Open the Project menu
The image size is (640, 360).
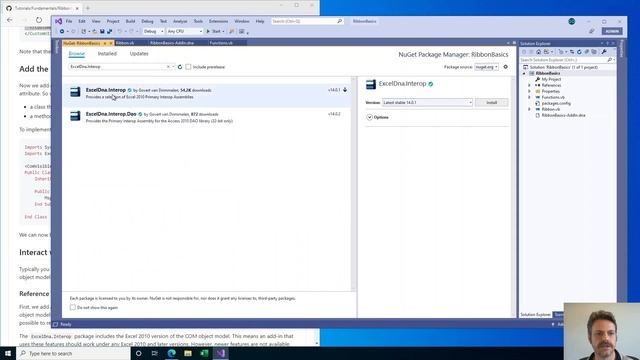pos(113,21)
